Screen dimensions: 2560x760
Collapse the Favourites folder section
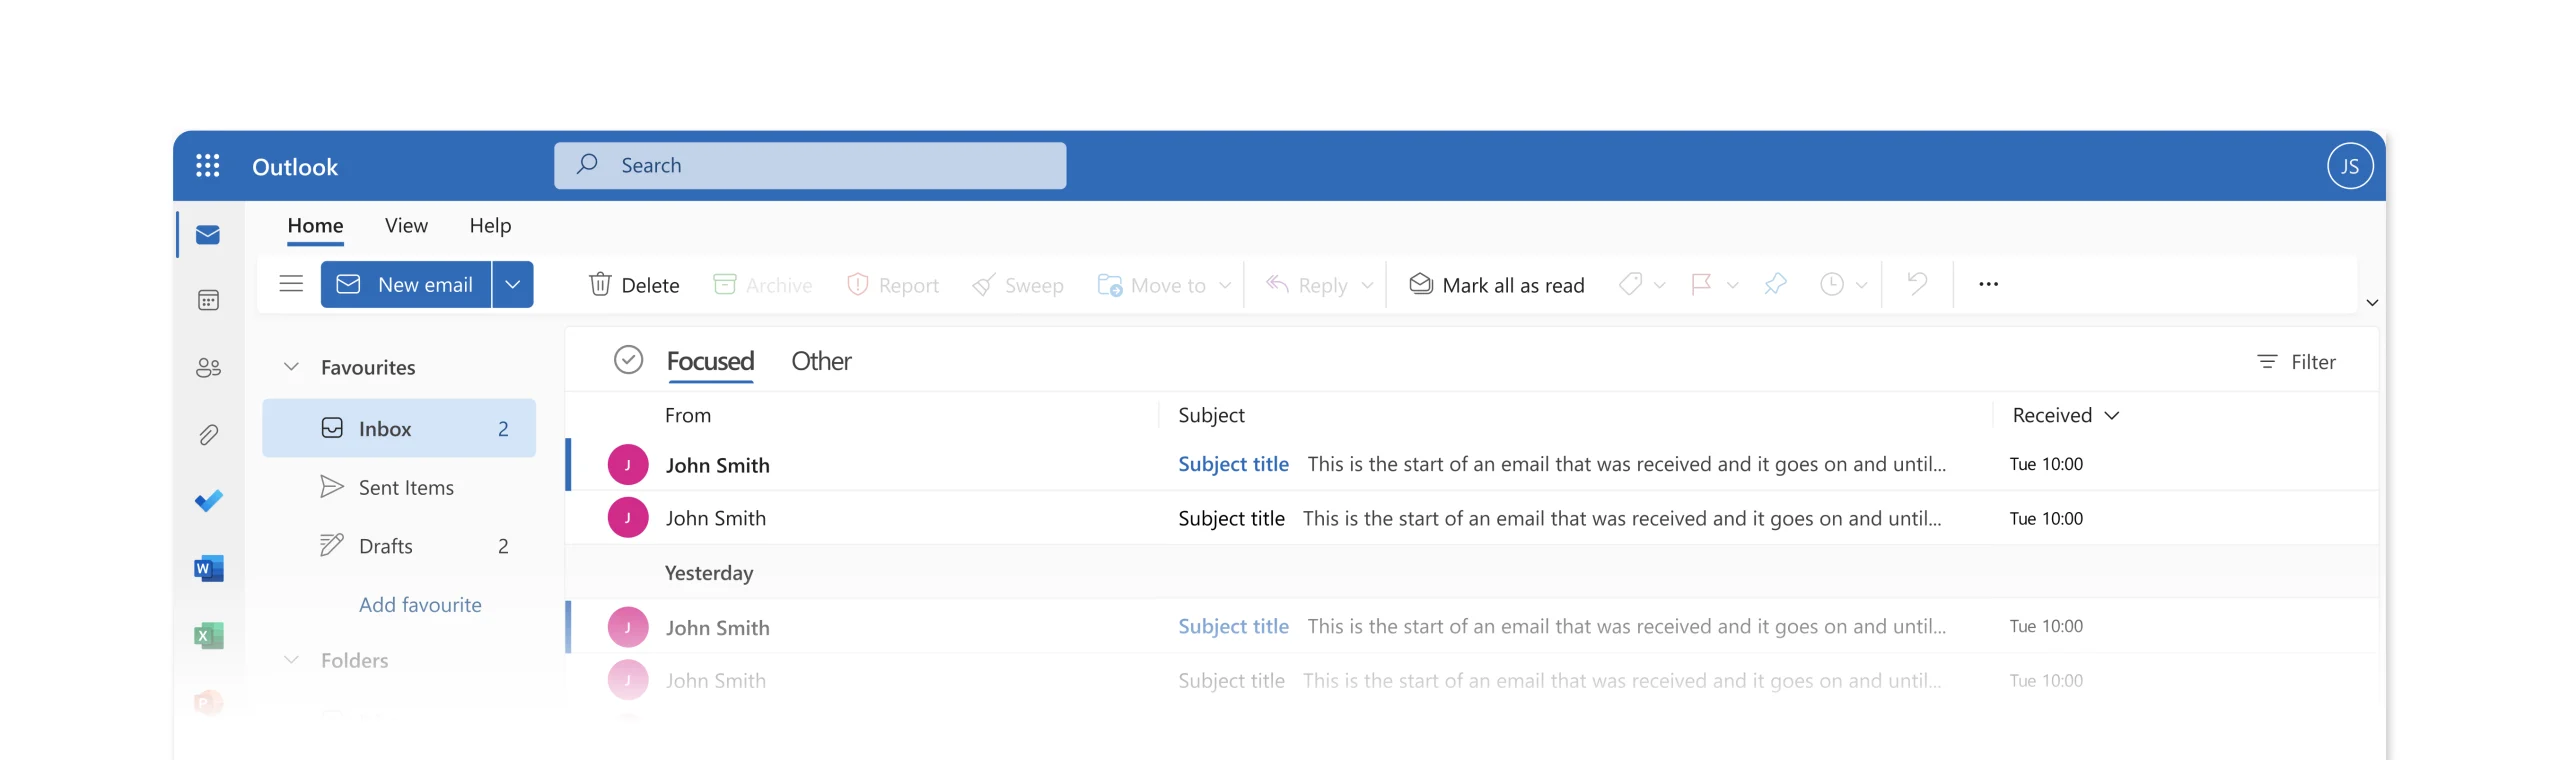291,367
